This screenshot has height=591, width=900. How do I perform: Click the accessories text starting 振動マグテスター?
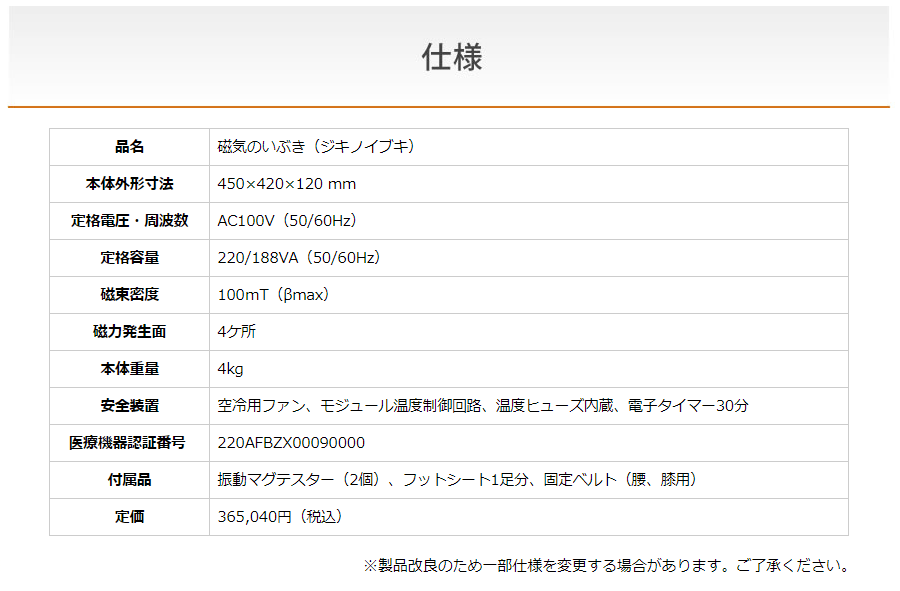click(x=457, y=480)
